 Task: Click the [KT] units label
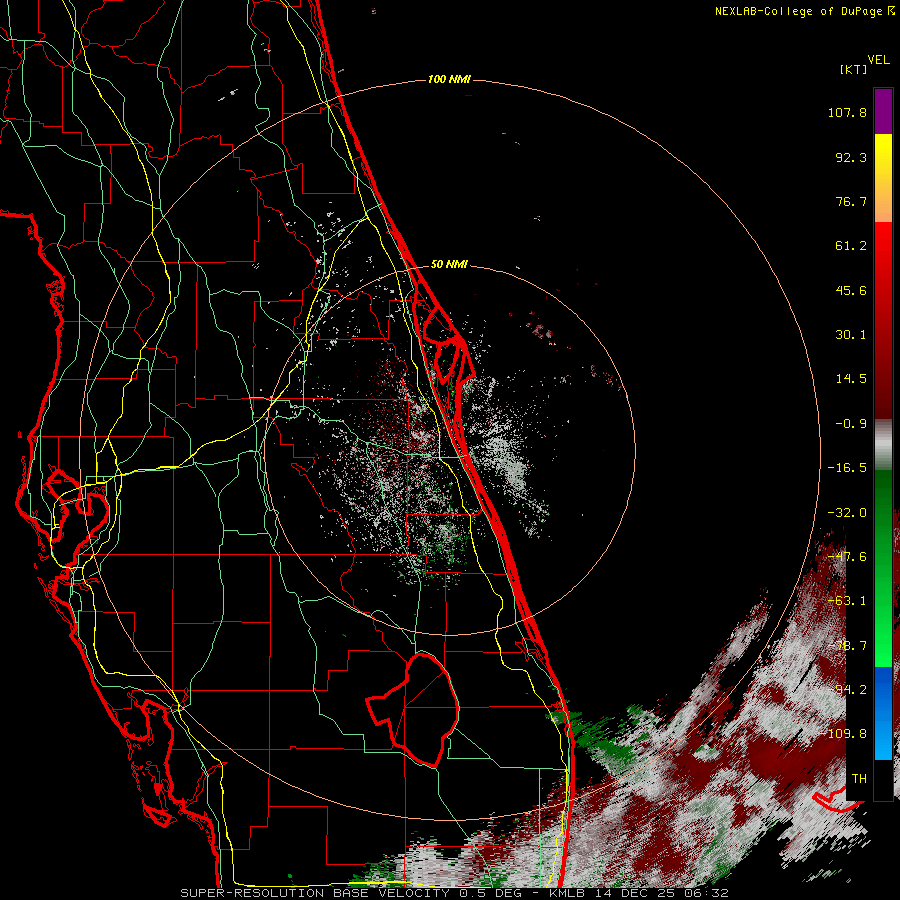853,69
